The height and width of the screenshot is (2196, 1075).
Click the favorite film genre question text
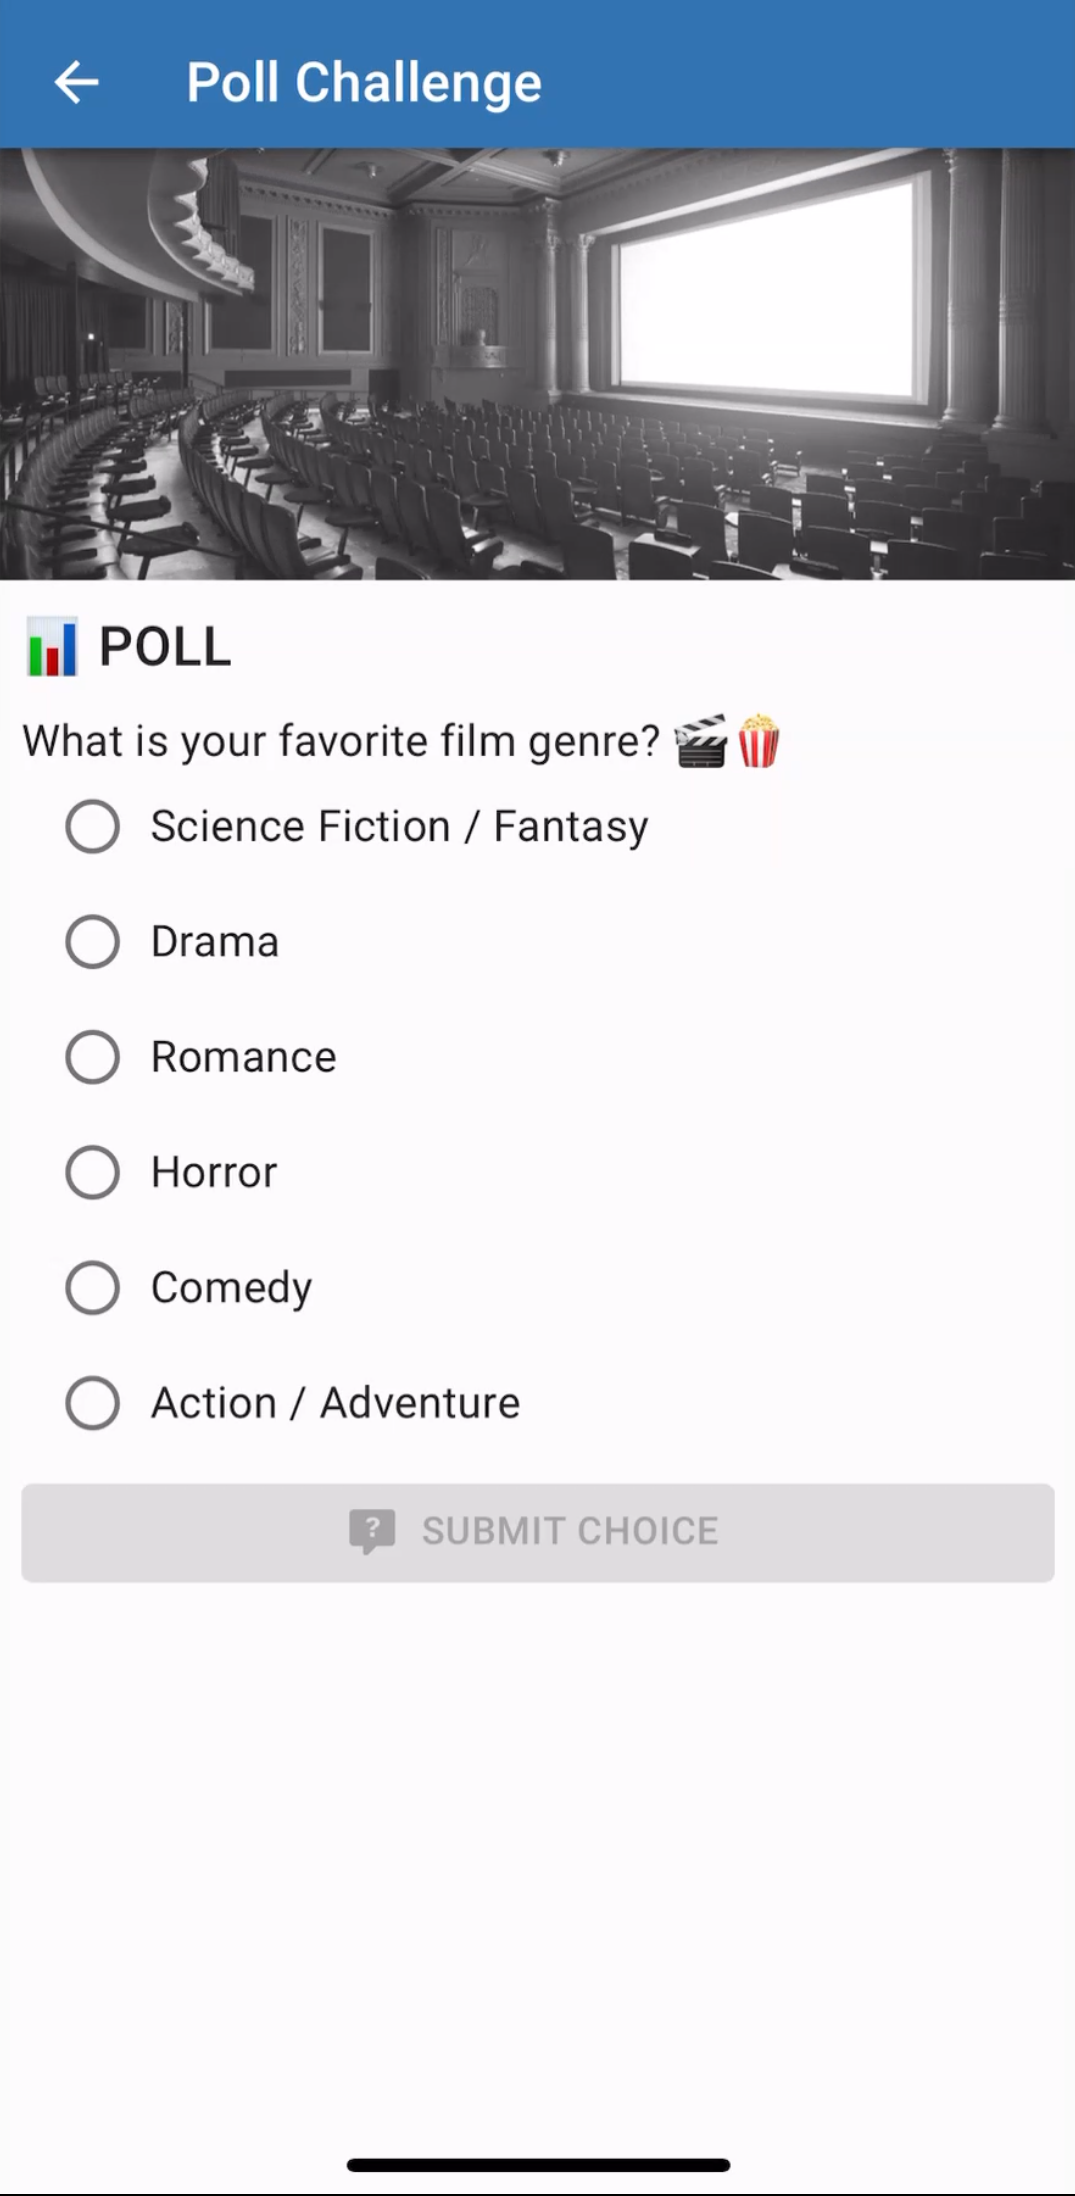click(341, 742)
